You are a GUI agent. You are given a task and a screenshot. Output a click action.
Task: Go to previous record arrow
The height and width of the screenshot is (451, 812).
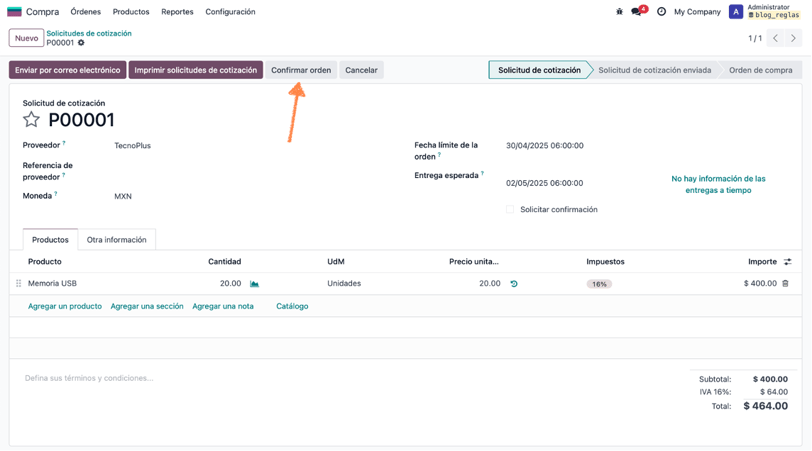(x=775, y=38)
